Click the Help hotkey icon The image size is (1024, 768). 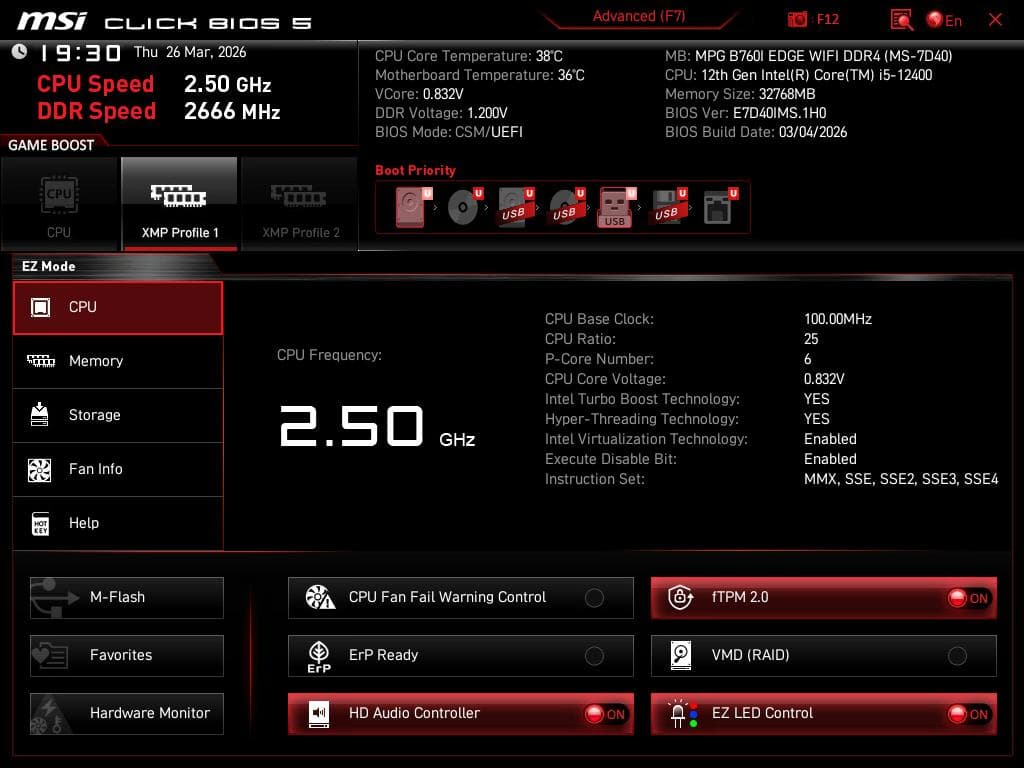click(x=40, y=523)
